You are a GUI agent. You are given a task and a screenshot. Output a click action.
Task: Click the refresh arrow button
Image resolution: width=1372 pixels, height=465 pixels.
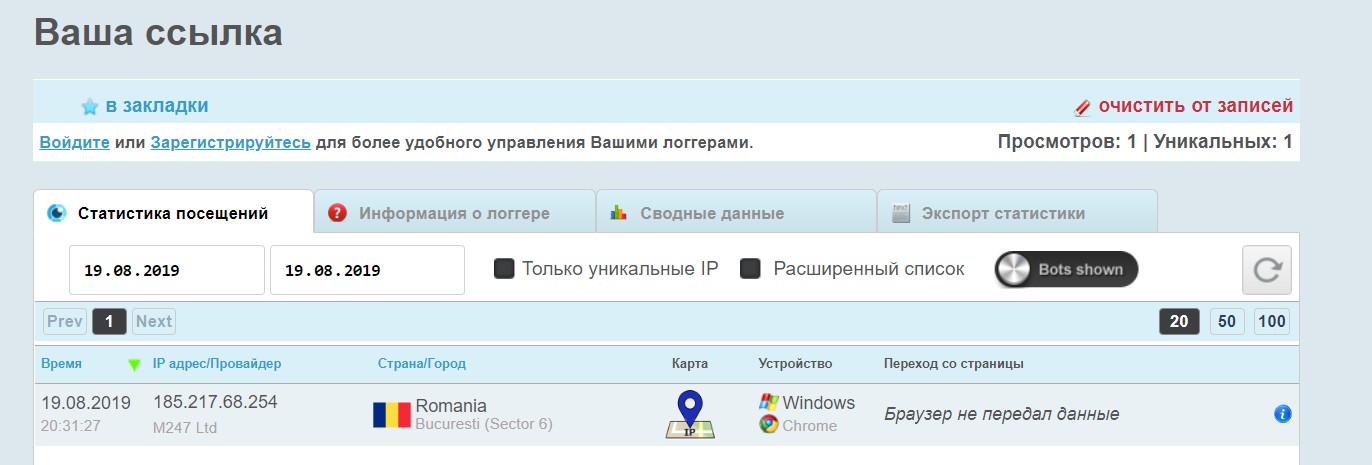(x=1267, y=270)
